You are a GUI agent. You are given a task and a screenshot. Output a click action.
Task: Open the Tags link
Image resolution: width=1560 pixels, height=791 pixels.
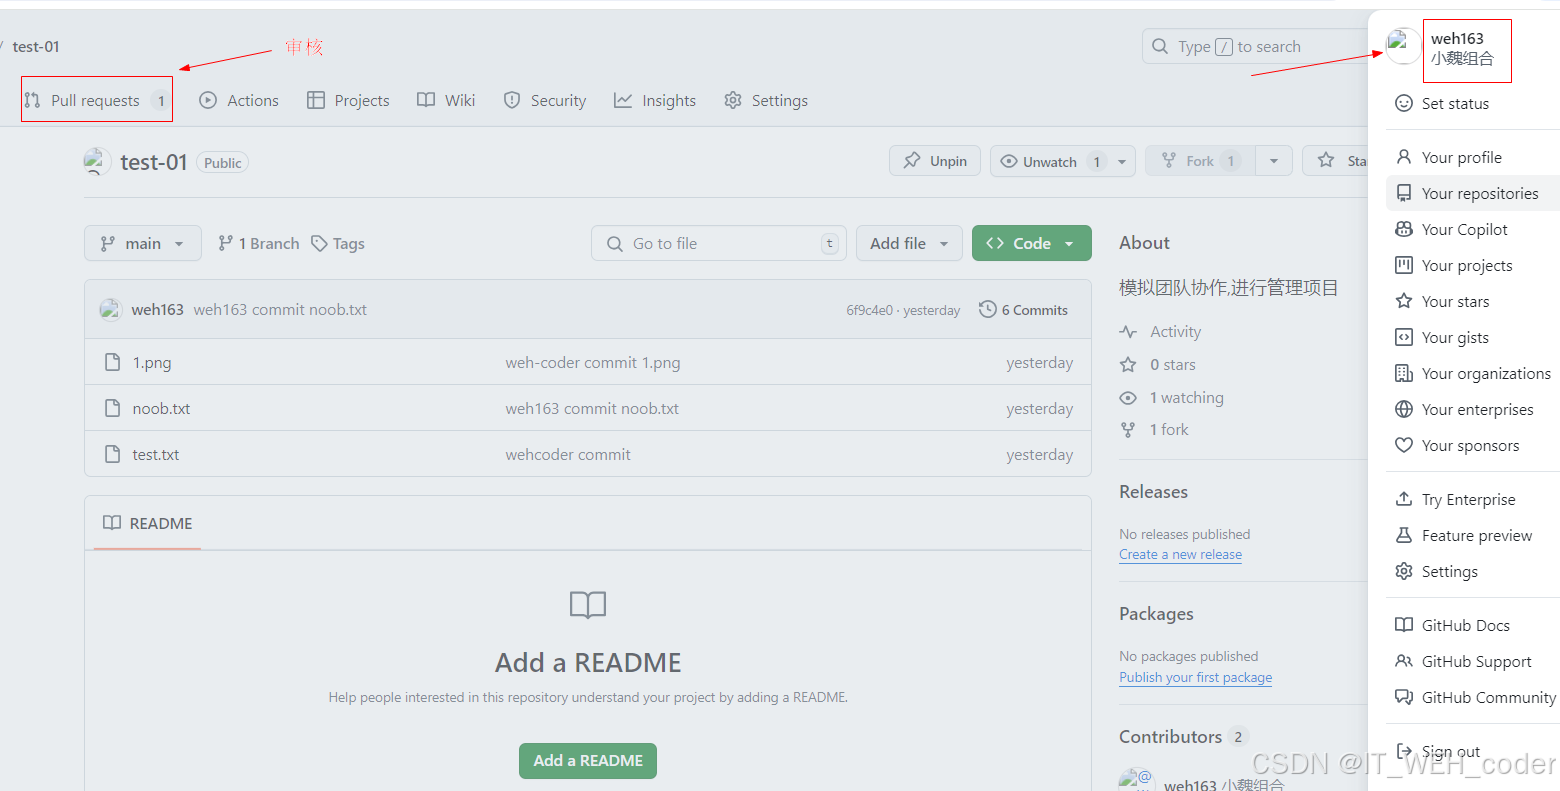(338, 243)
